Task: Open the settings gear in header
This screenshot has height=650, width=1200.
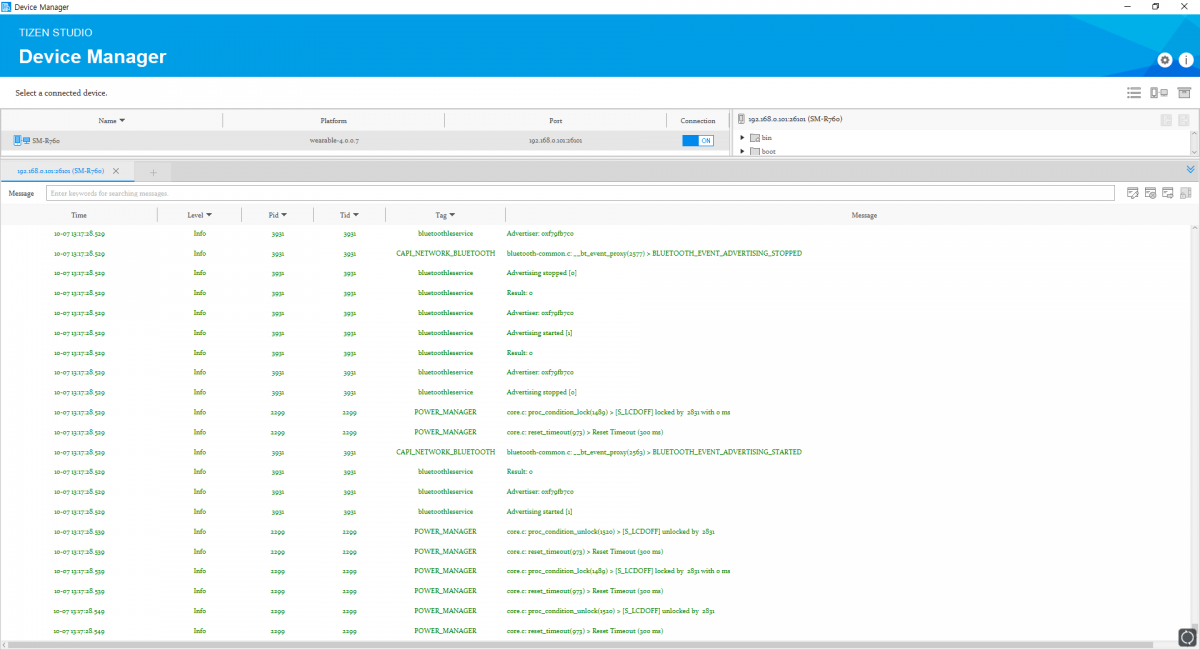Action: pos(1165,60)
